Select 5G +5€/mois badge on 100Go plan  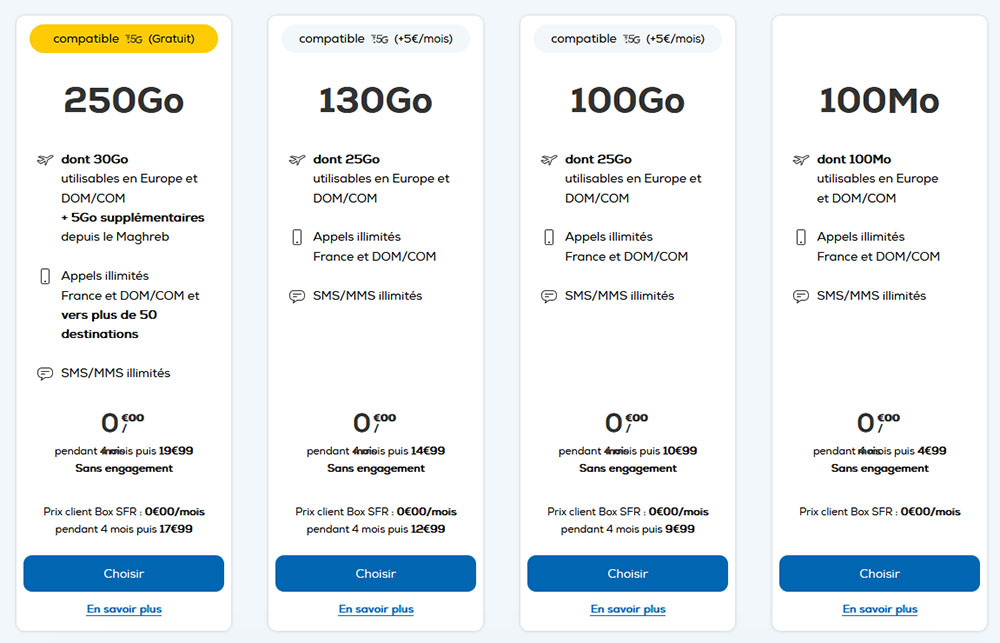[x=628, y=39]
